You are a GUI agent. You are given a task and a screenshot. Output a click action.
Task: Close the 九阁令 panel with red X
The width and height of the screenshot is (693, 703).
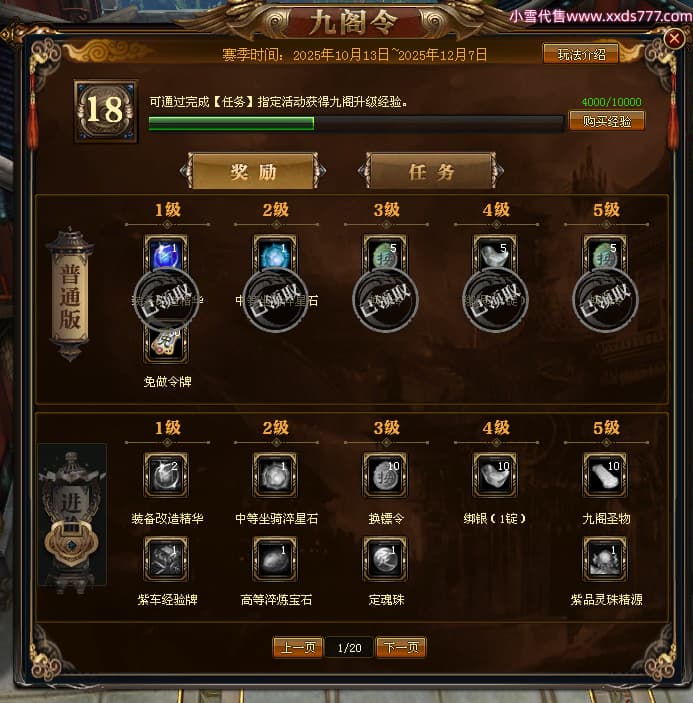tap(674, 39)
